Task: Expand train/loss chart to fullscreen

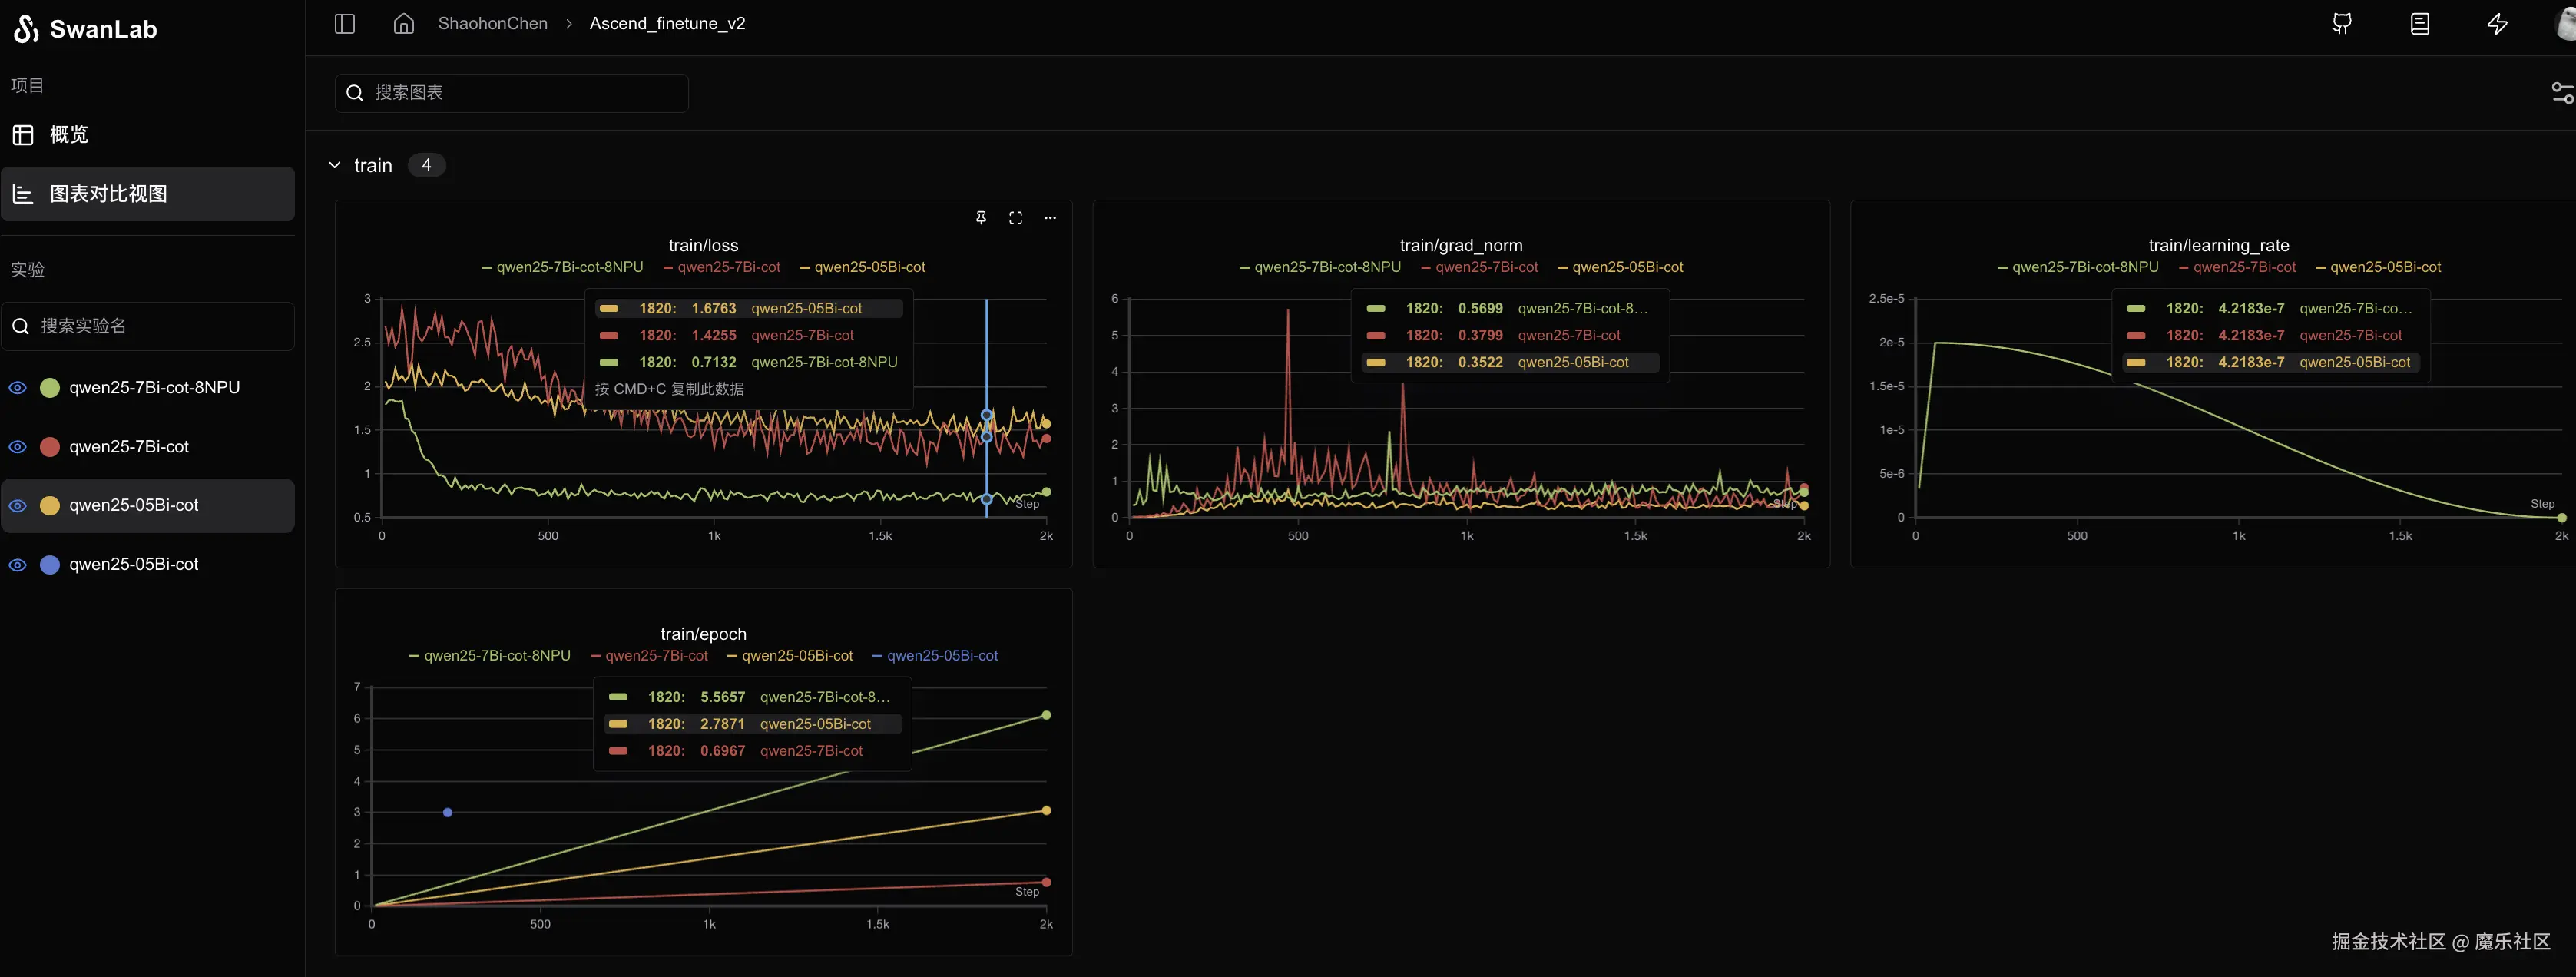Action: (x=1015, y=217)
